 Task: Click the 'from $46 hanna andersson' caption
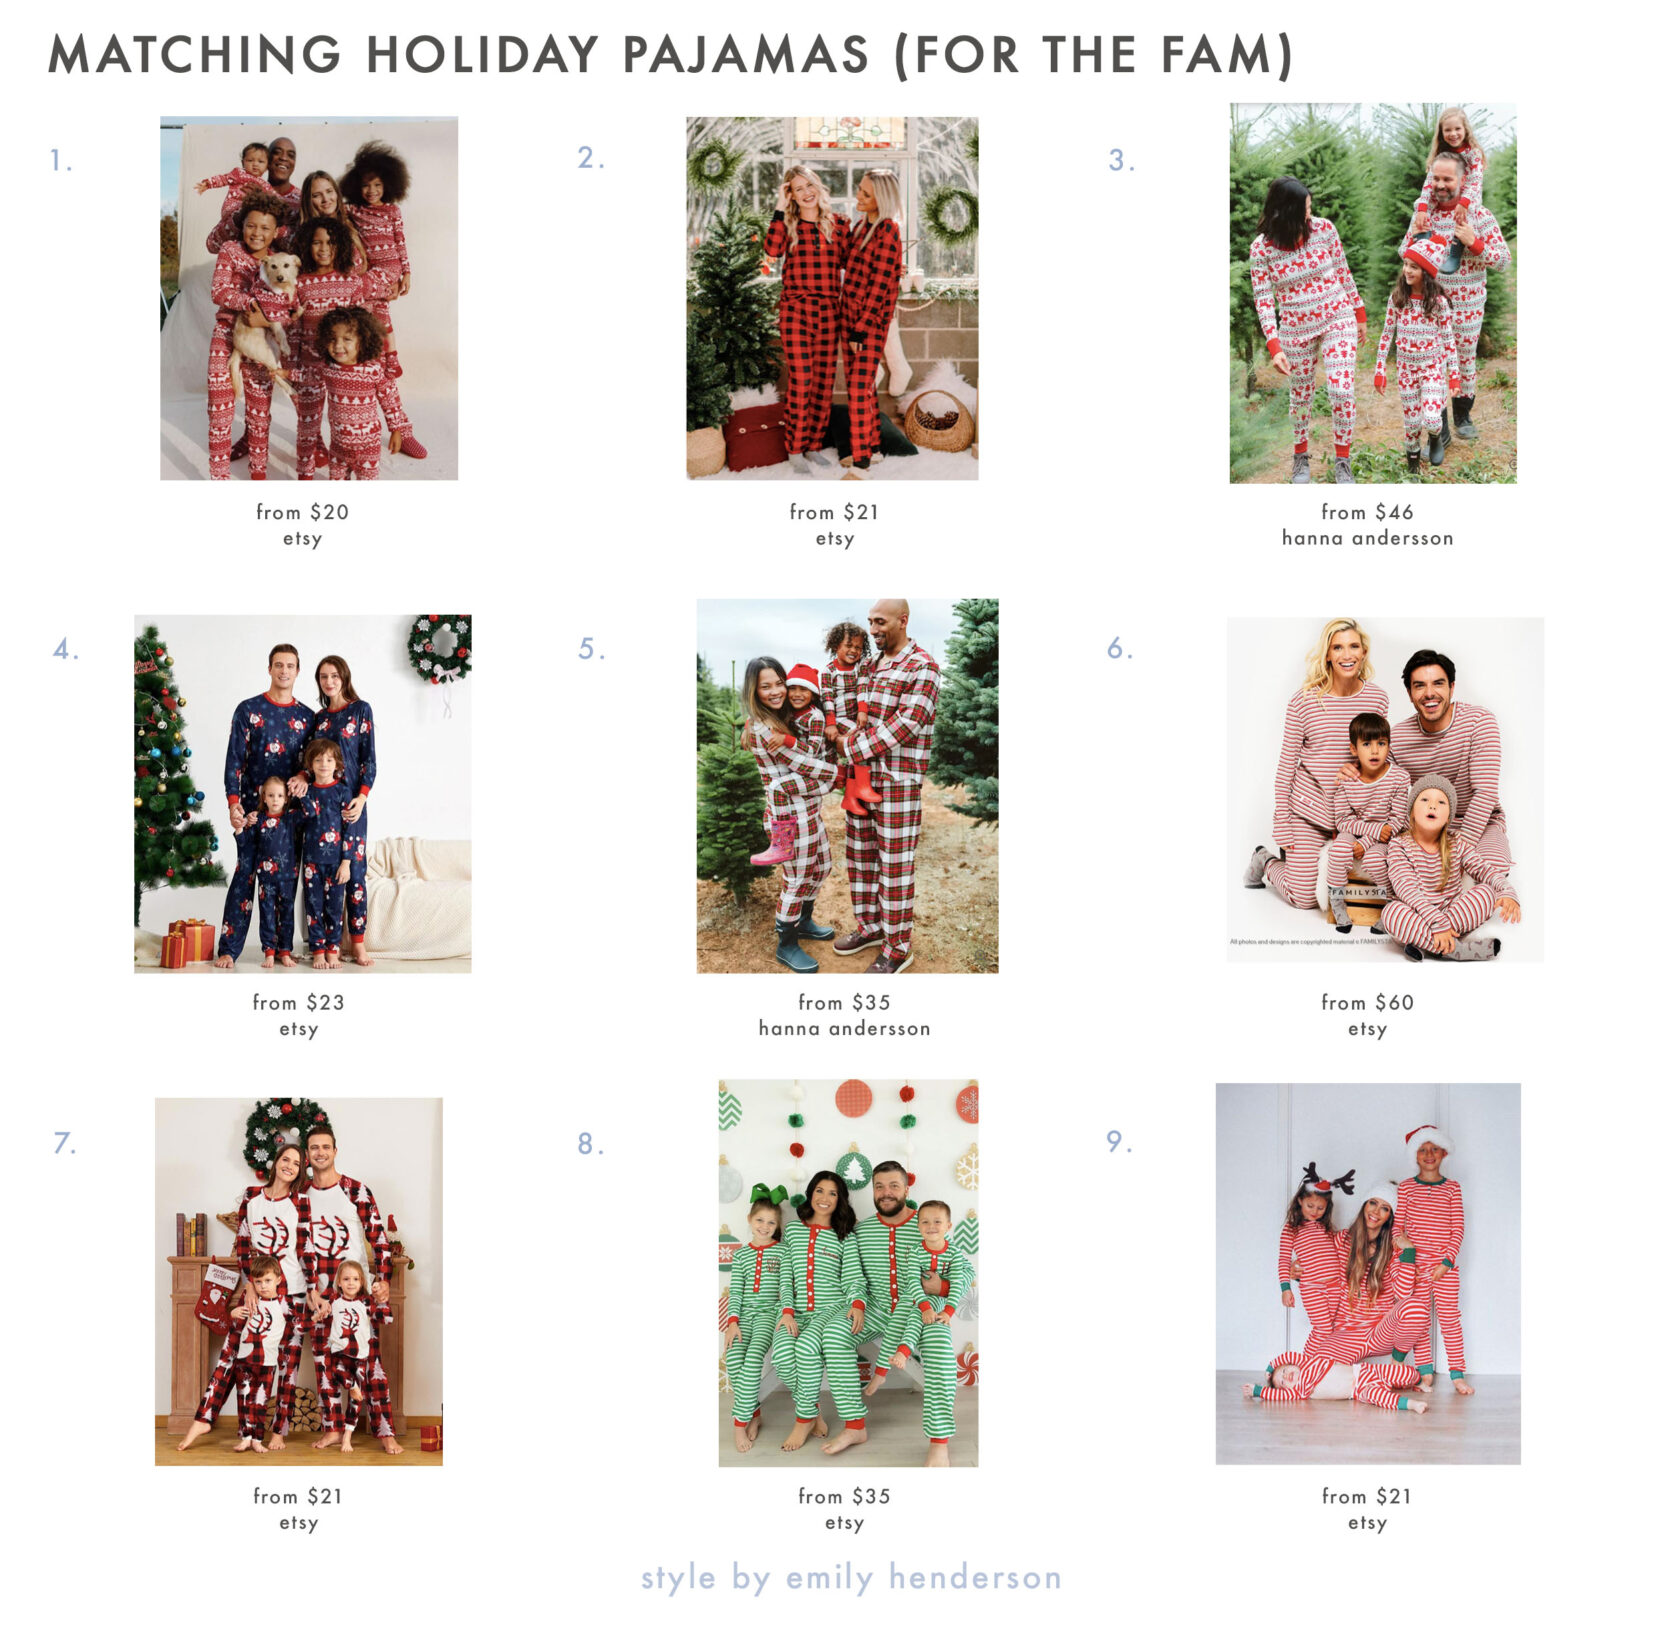[x=1367, y=525]
